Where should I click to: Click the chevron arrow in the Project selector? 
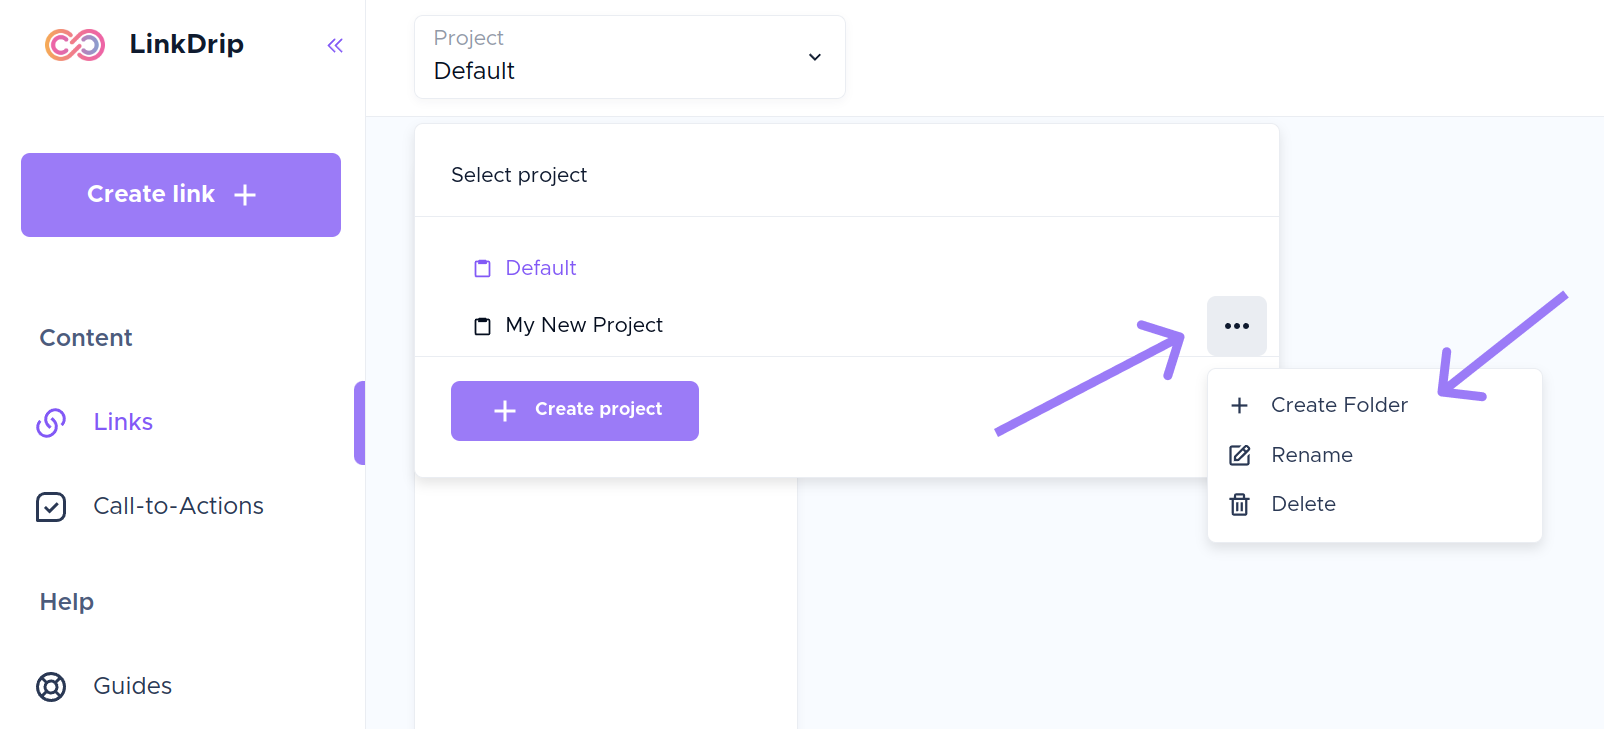coord(815,57)
